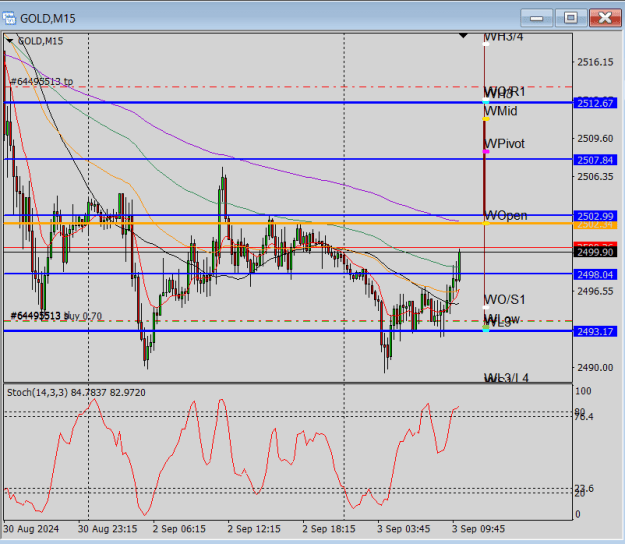Select the 2493.17 blue price label

(x=595, y=332)
